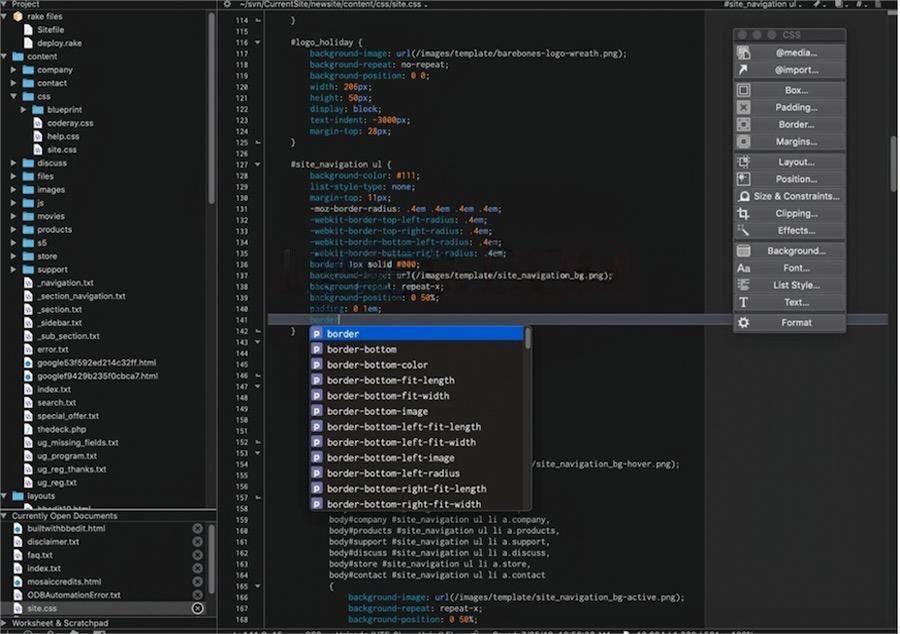
Task: Collapse the layouts folder
Action: 5,496
